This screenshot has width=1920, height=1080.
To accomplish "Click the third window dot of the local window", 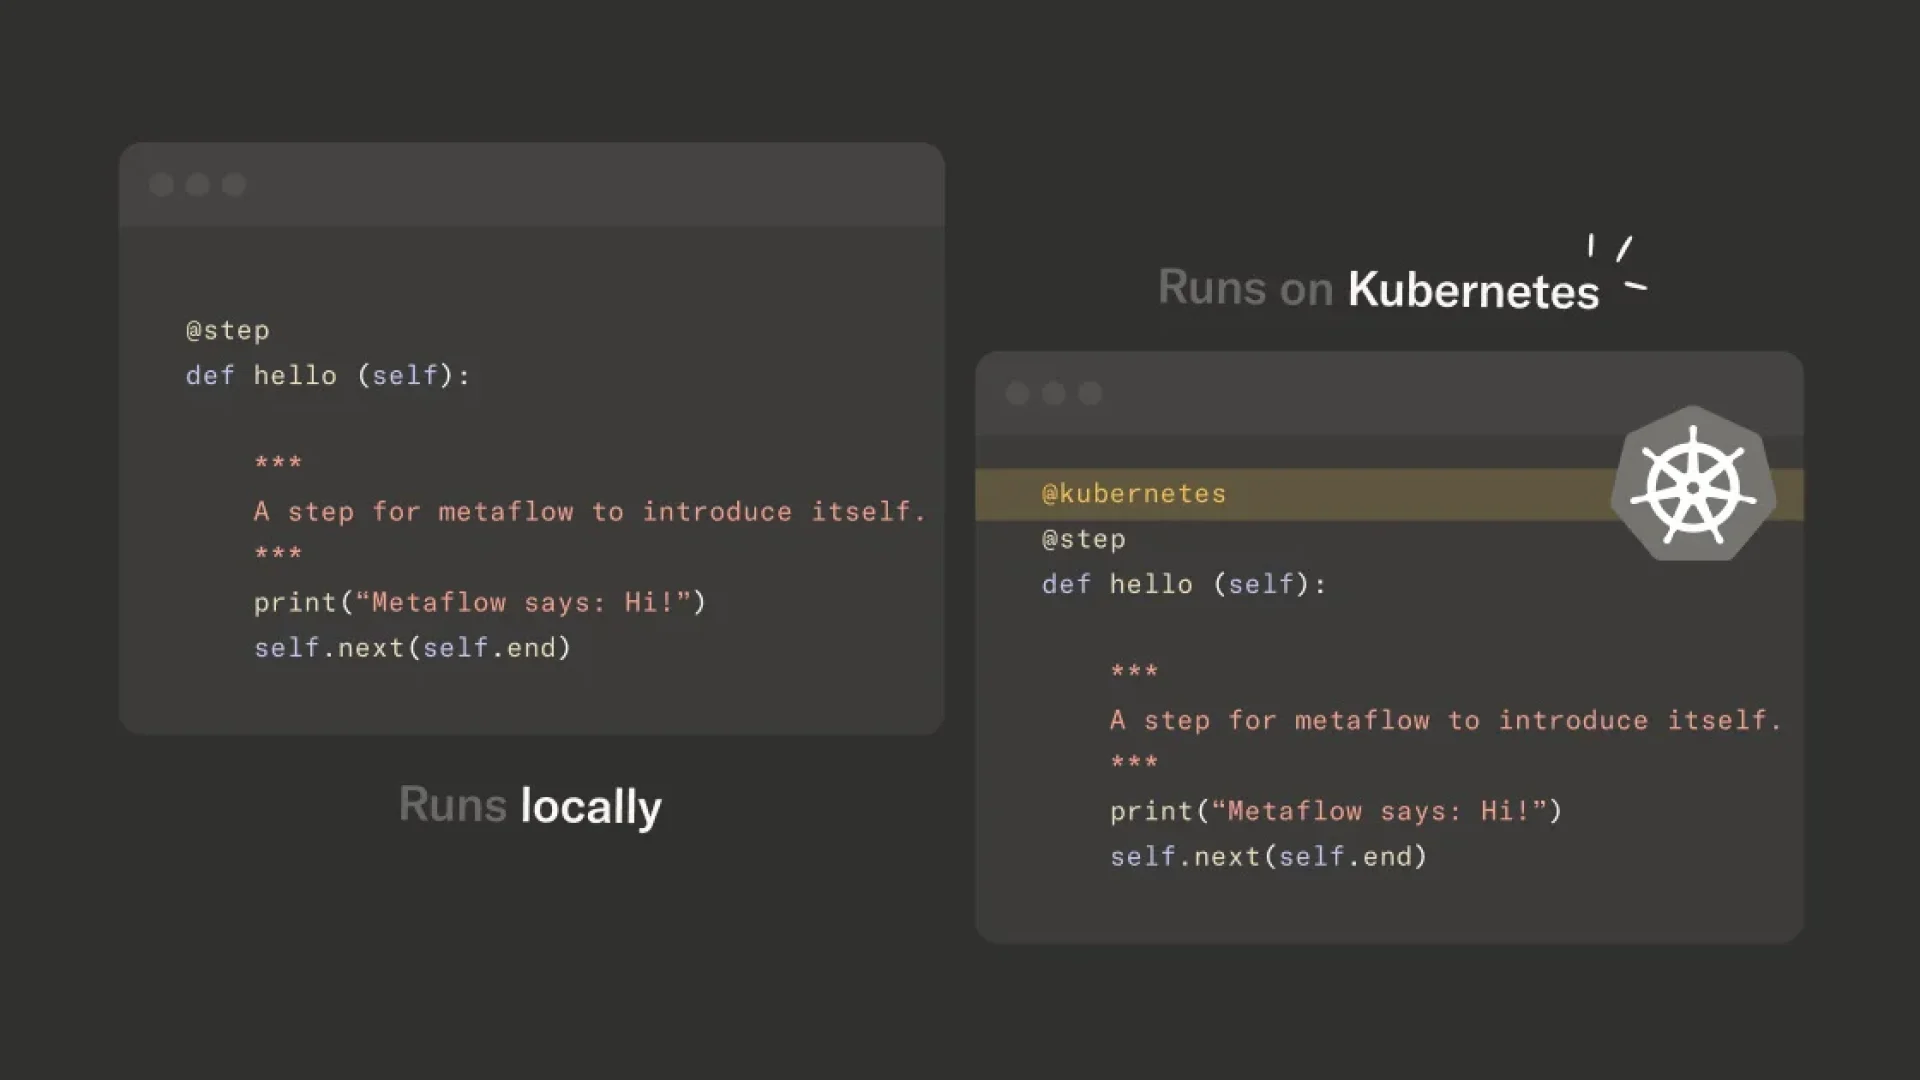I will [x=233, y=185].
